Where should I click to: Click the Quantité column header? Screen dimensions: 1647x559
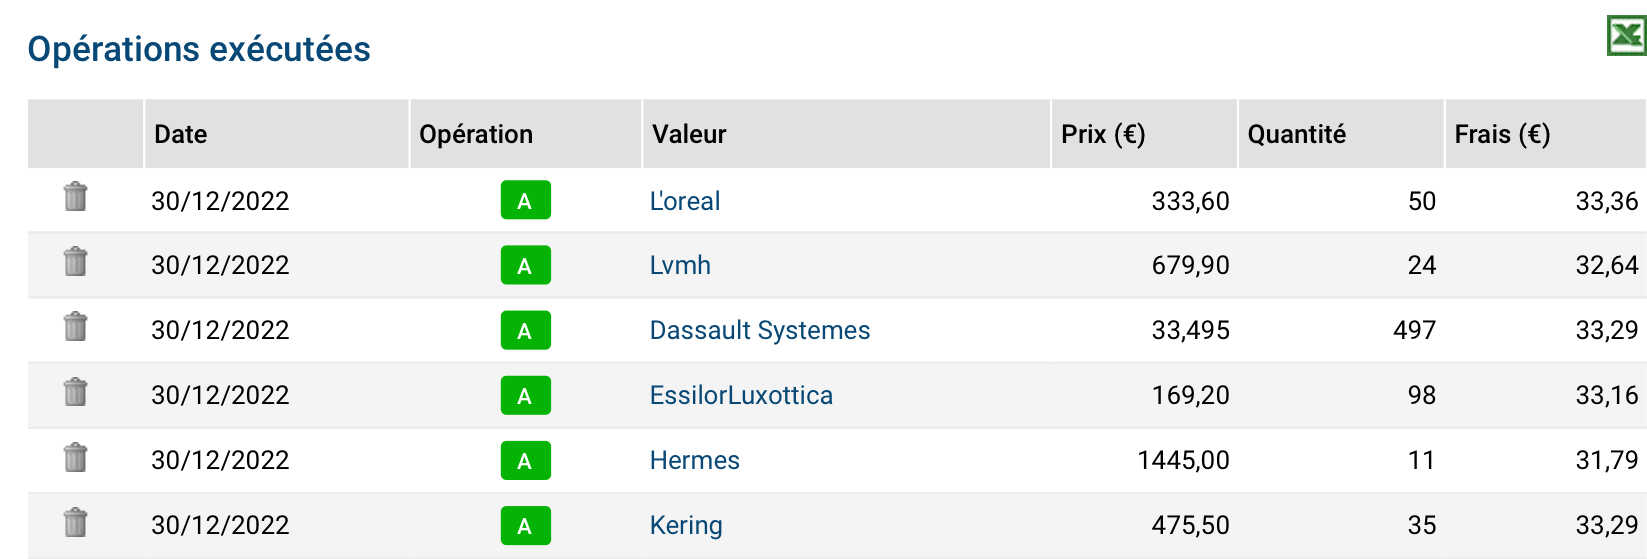click(x=1341, y=134)
